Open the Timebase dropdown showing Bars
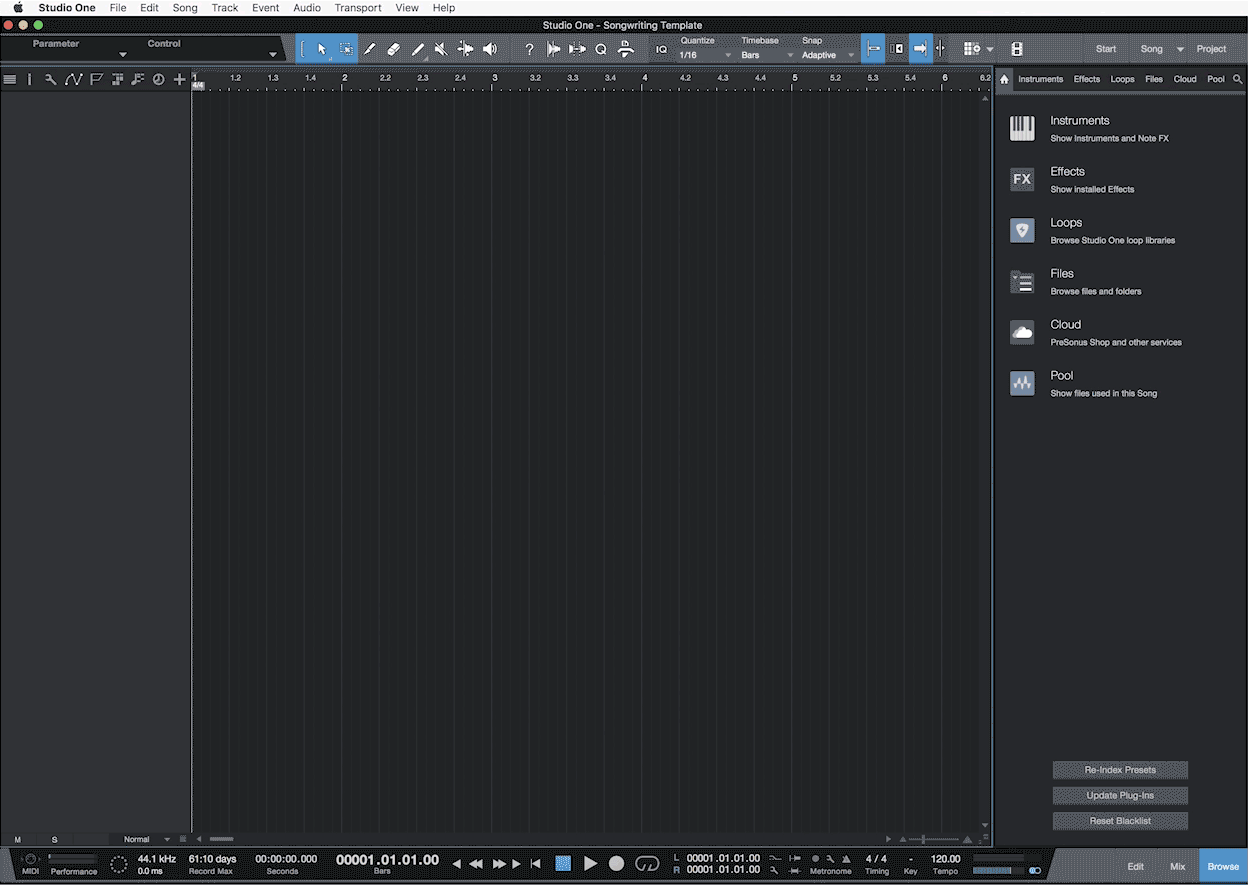 (x=760, y=55)
